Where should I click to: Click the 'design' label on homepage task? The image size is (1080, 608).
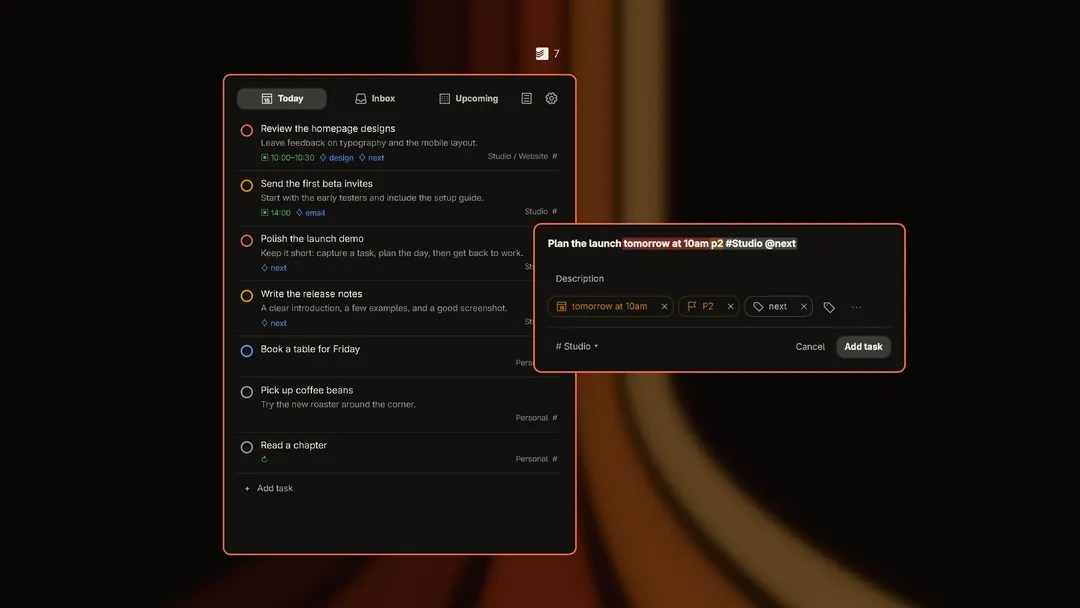point(337,158)
